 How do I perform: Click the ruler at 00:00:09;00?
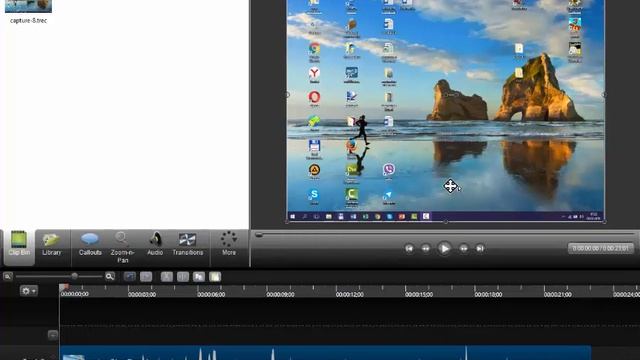click(x=280, y=294)
